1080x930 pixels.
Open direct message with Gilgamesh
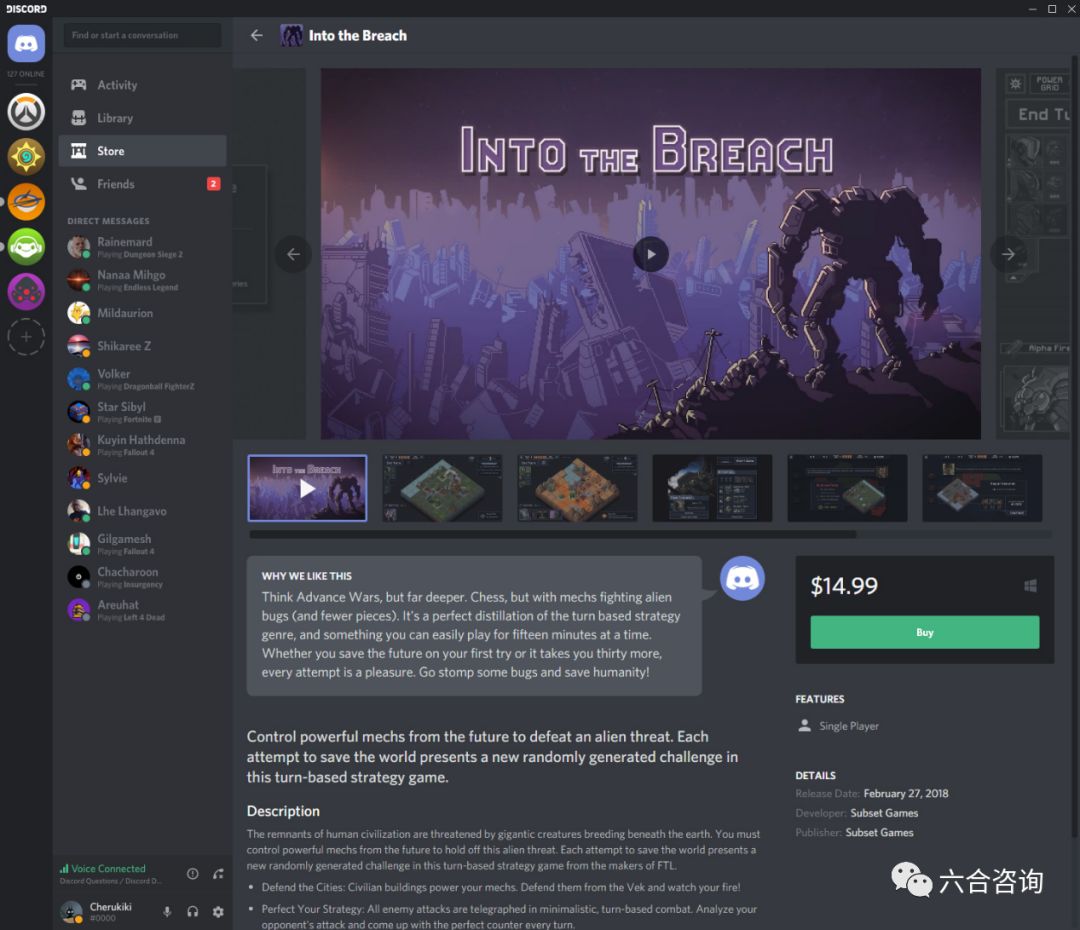click(143, 544)
